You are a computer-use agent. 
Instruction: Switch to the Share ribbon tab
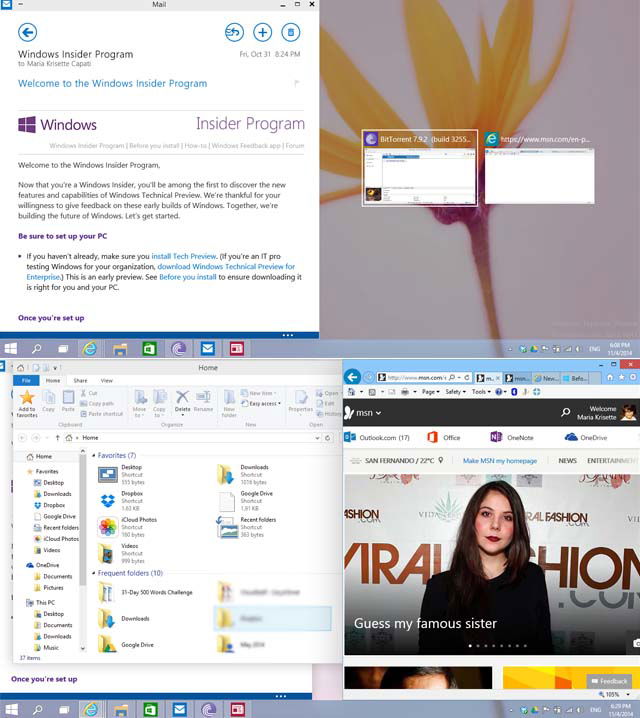pos(80,381)
